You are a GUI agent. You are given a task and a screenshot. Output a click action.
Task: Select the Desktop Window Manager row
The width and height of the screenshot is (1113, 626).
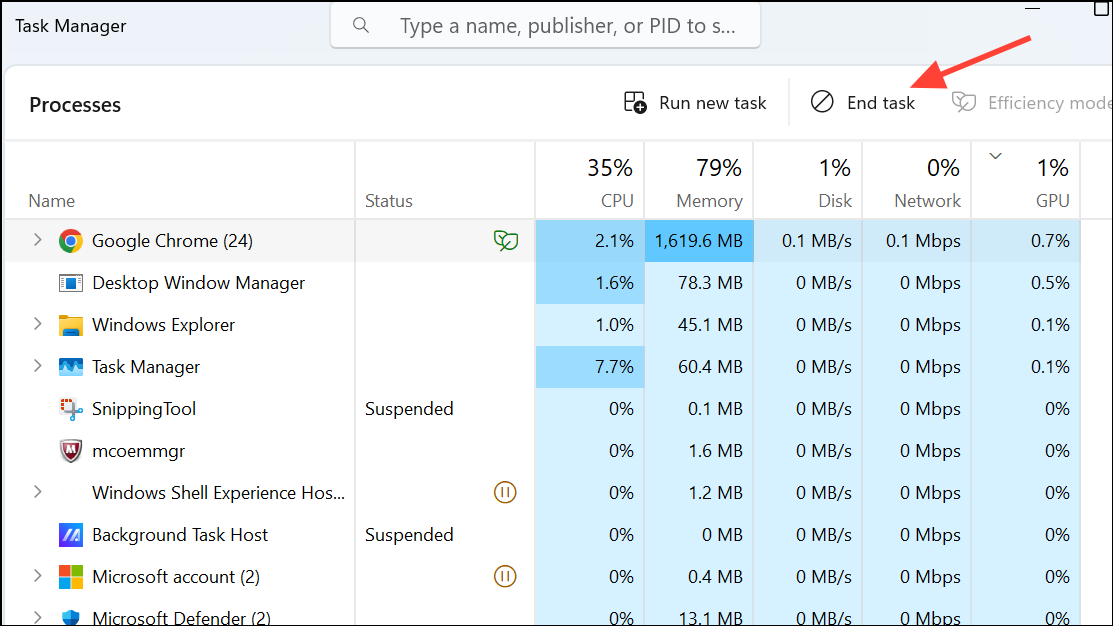542,282
